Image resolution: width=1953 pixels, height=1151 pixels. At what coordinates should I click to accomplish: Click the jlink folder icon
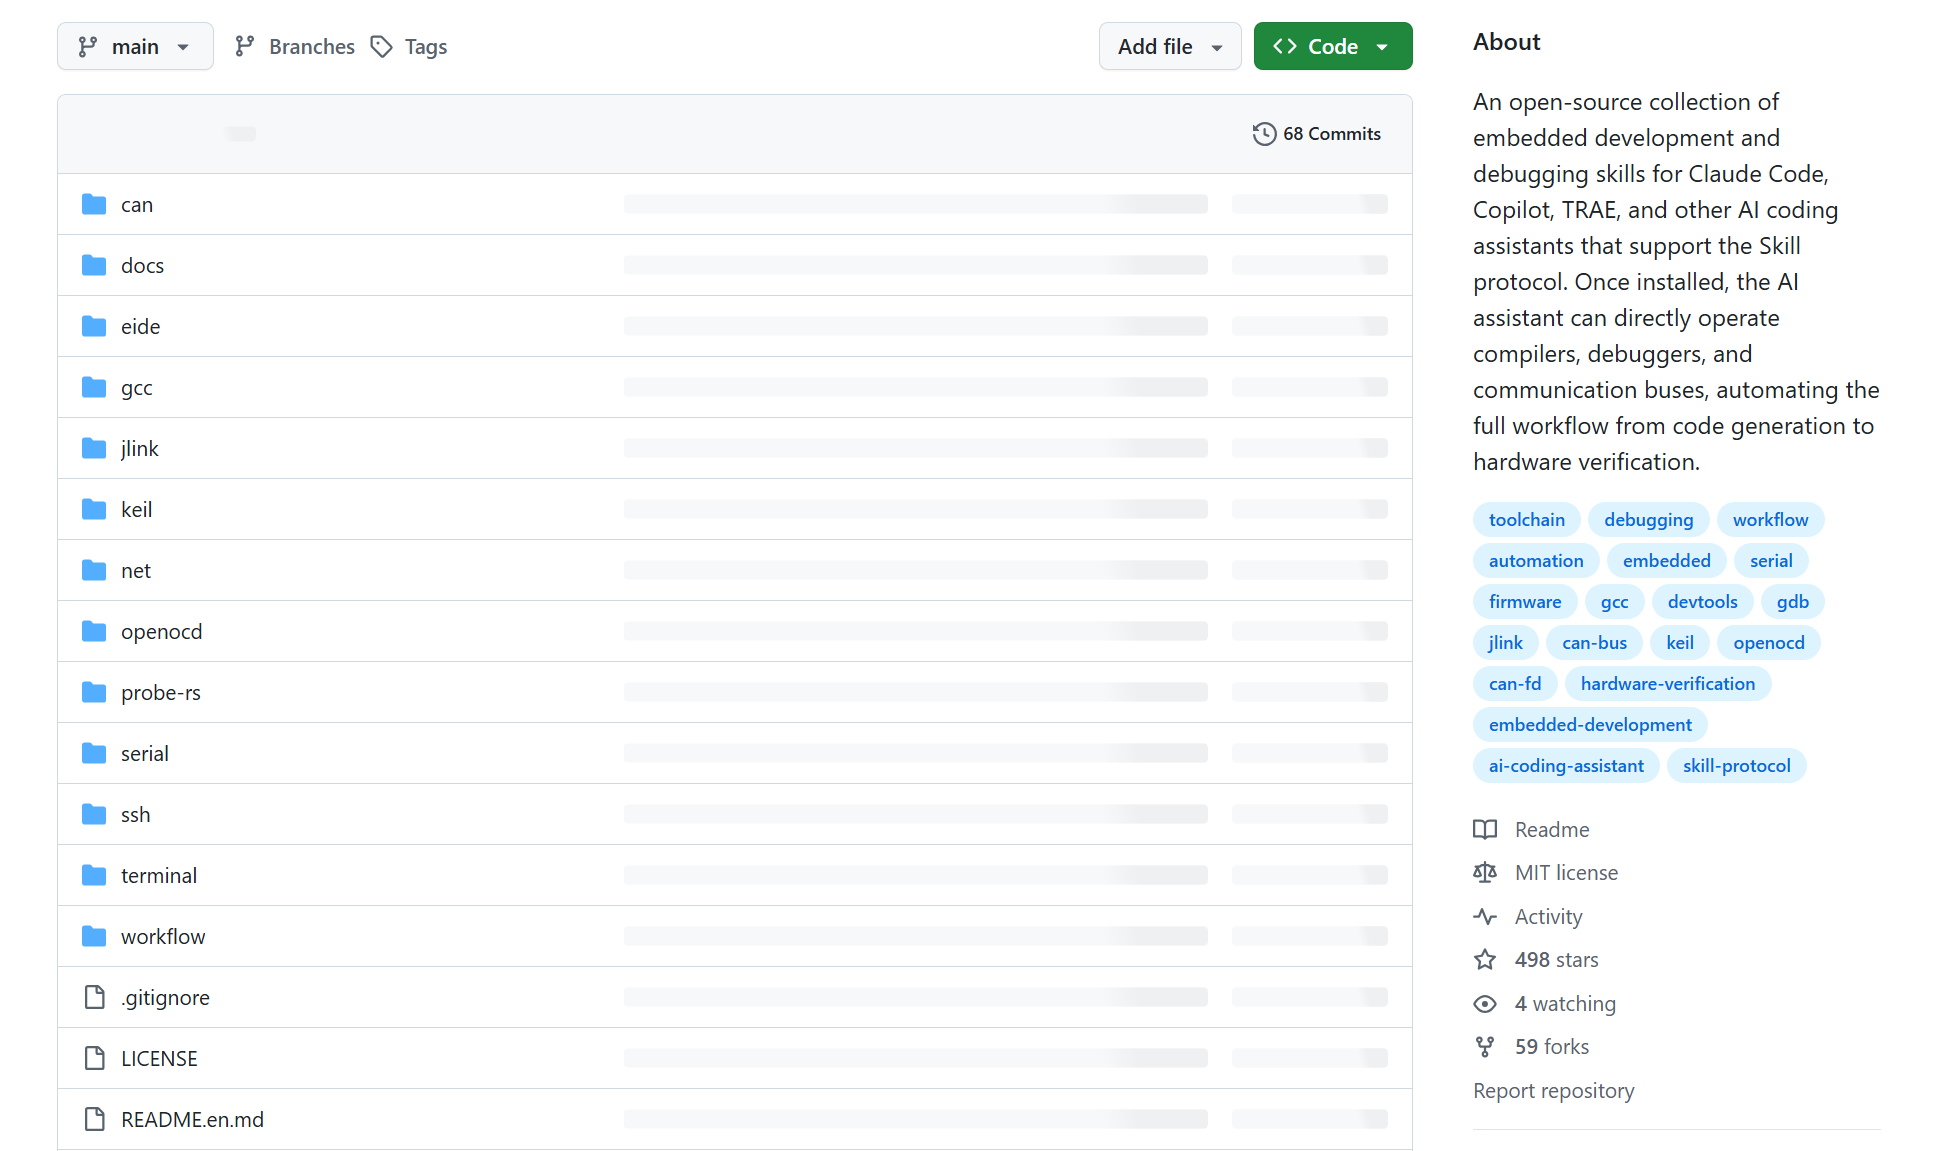coord(94,449)
